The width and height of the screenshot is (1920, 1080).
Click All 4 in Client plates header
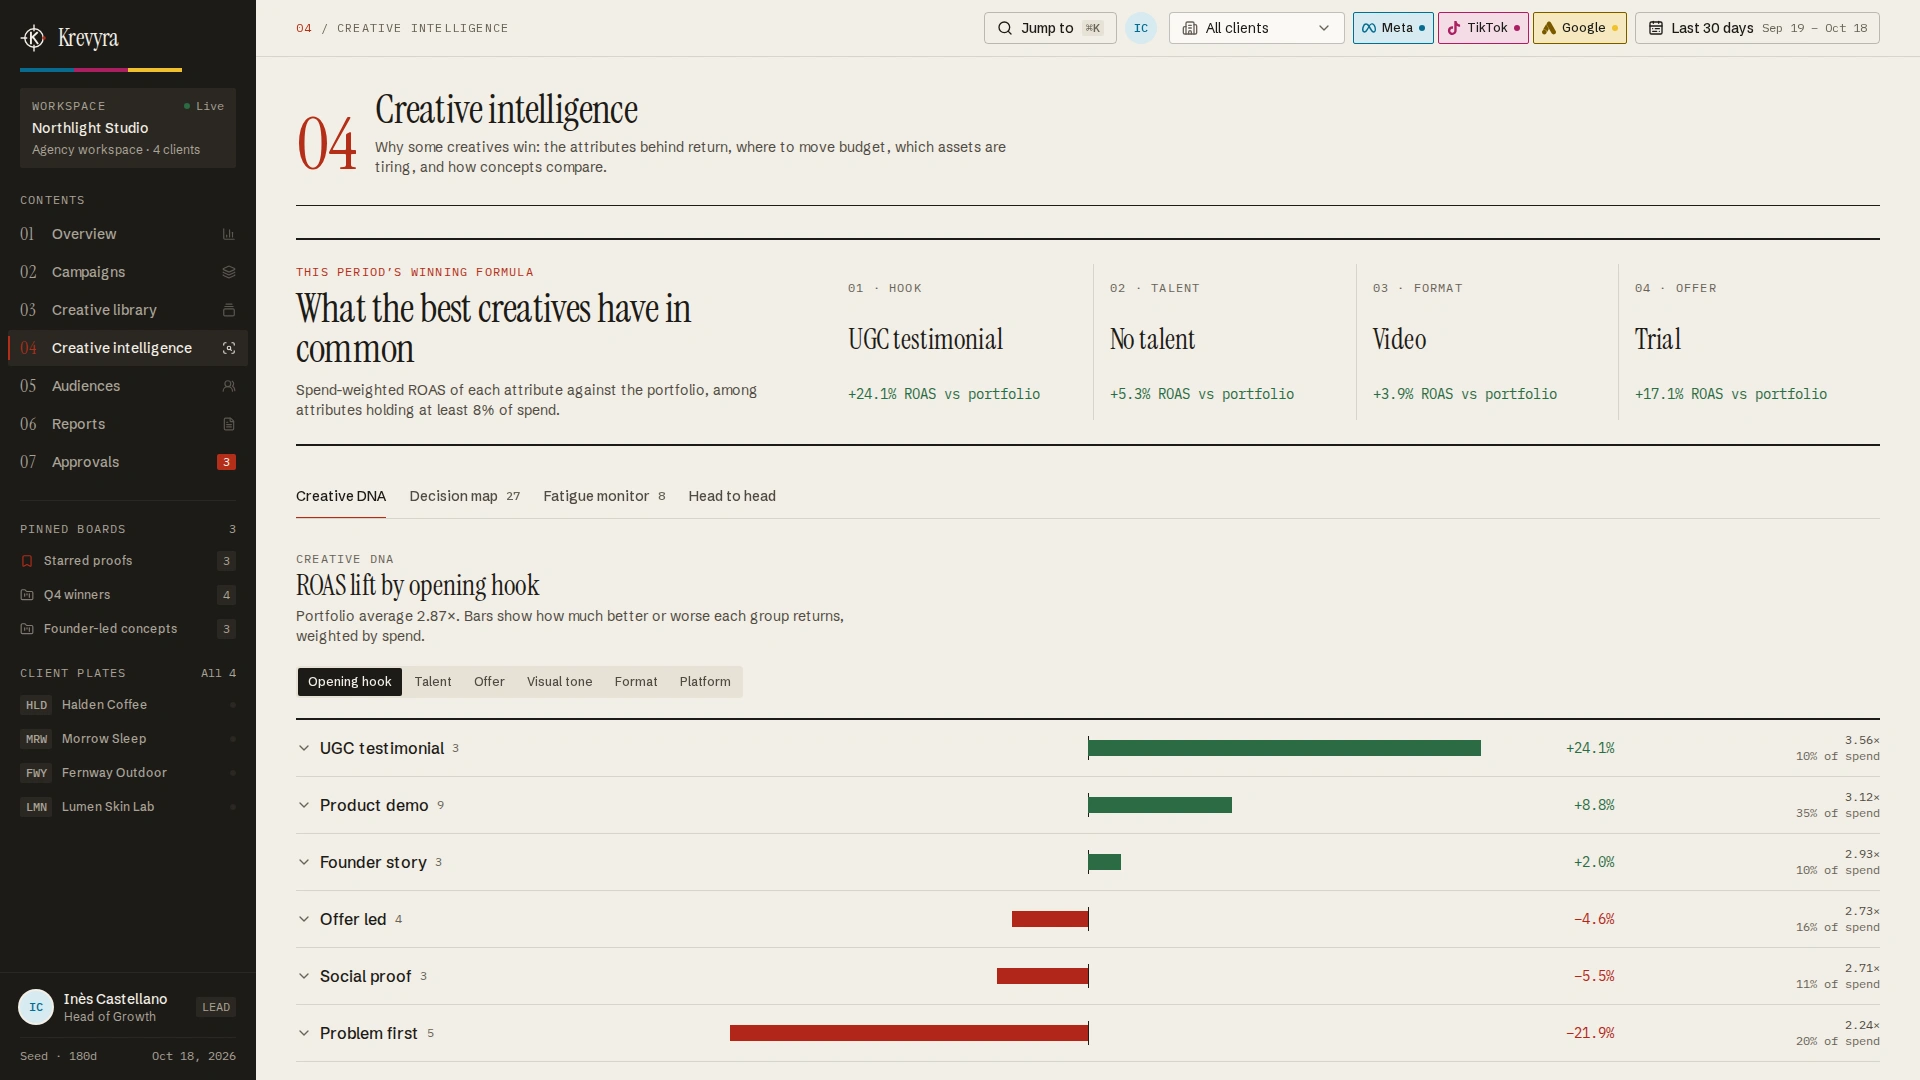(218, 673)
